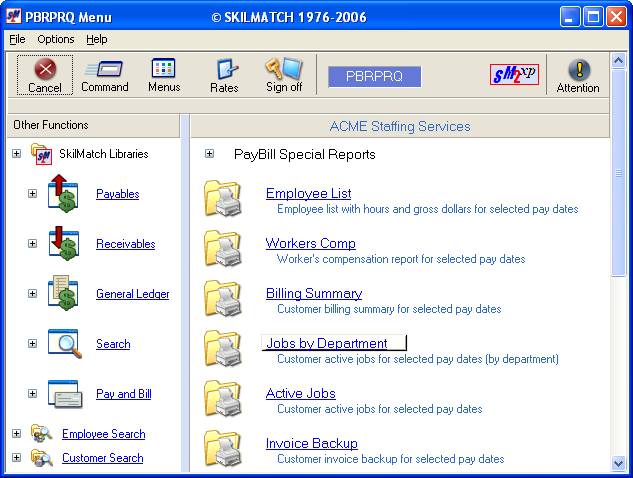Click the red Cancel toolbar icon
Image resolution: width=633 pixels, height=478 pixels.
tap(45, 69)
